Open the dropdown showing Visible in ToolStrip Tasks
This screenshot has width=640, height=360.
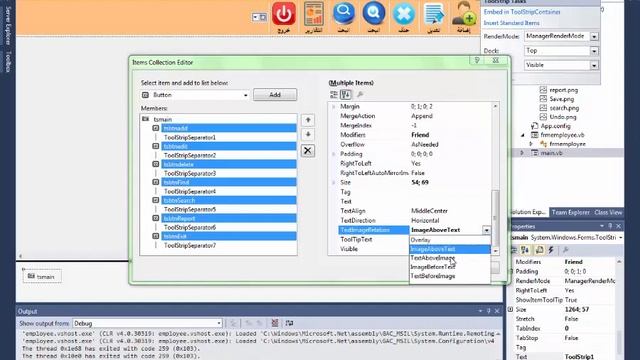[594, 65]
